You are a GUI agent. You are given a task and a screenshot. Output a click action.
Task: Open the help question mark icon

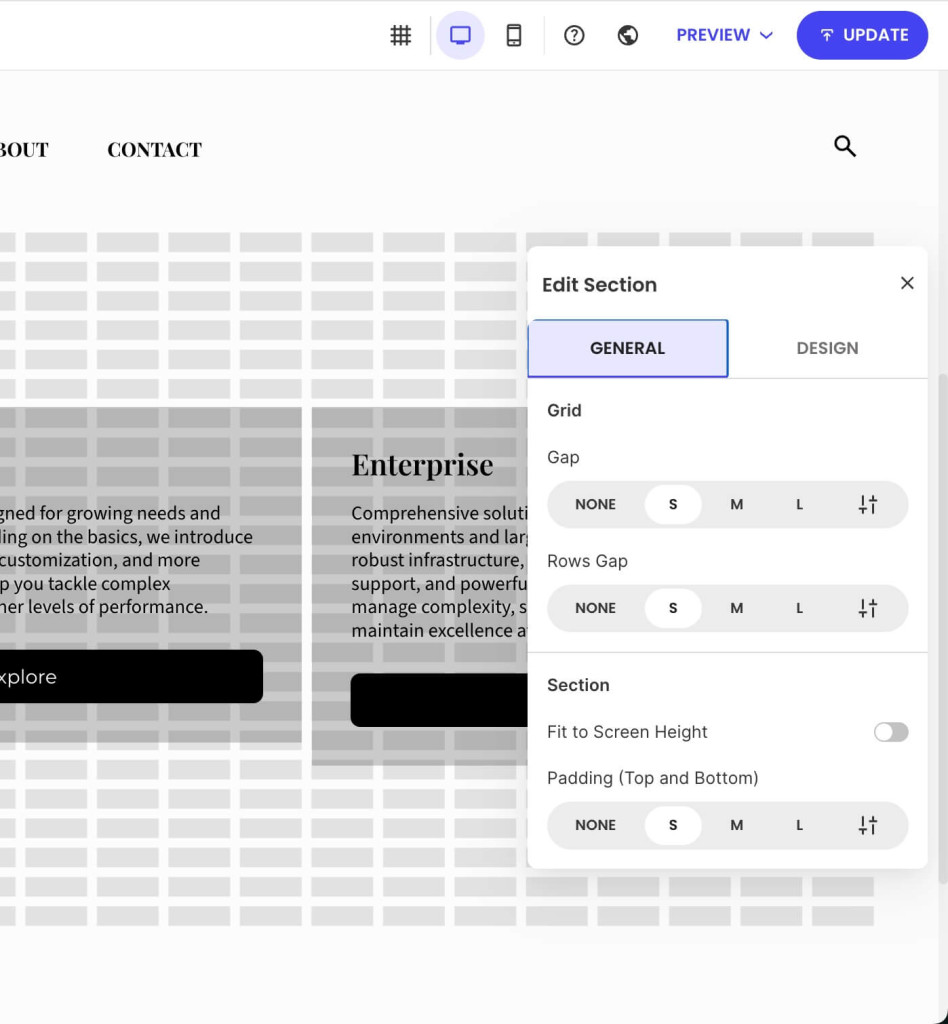[574, 35]
